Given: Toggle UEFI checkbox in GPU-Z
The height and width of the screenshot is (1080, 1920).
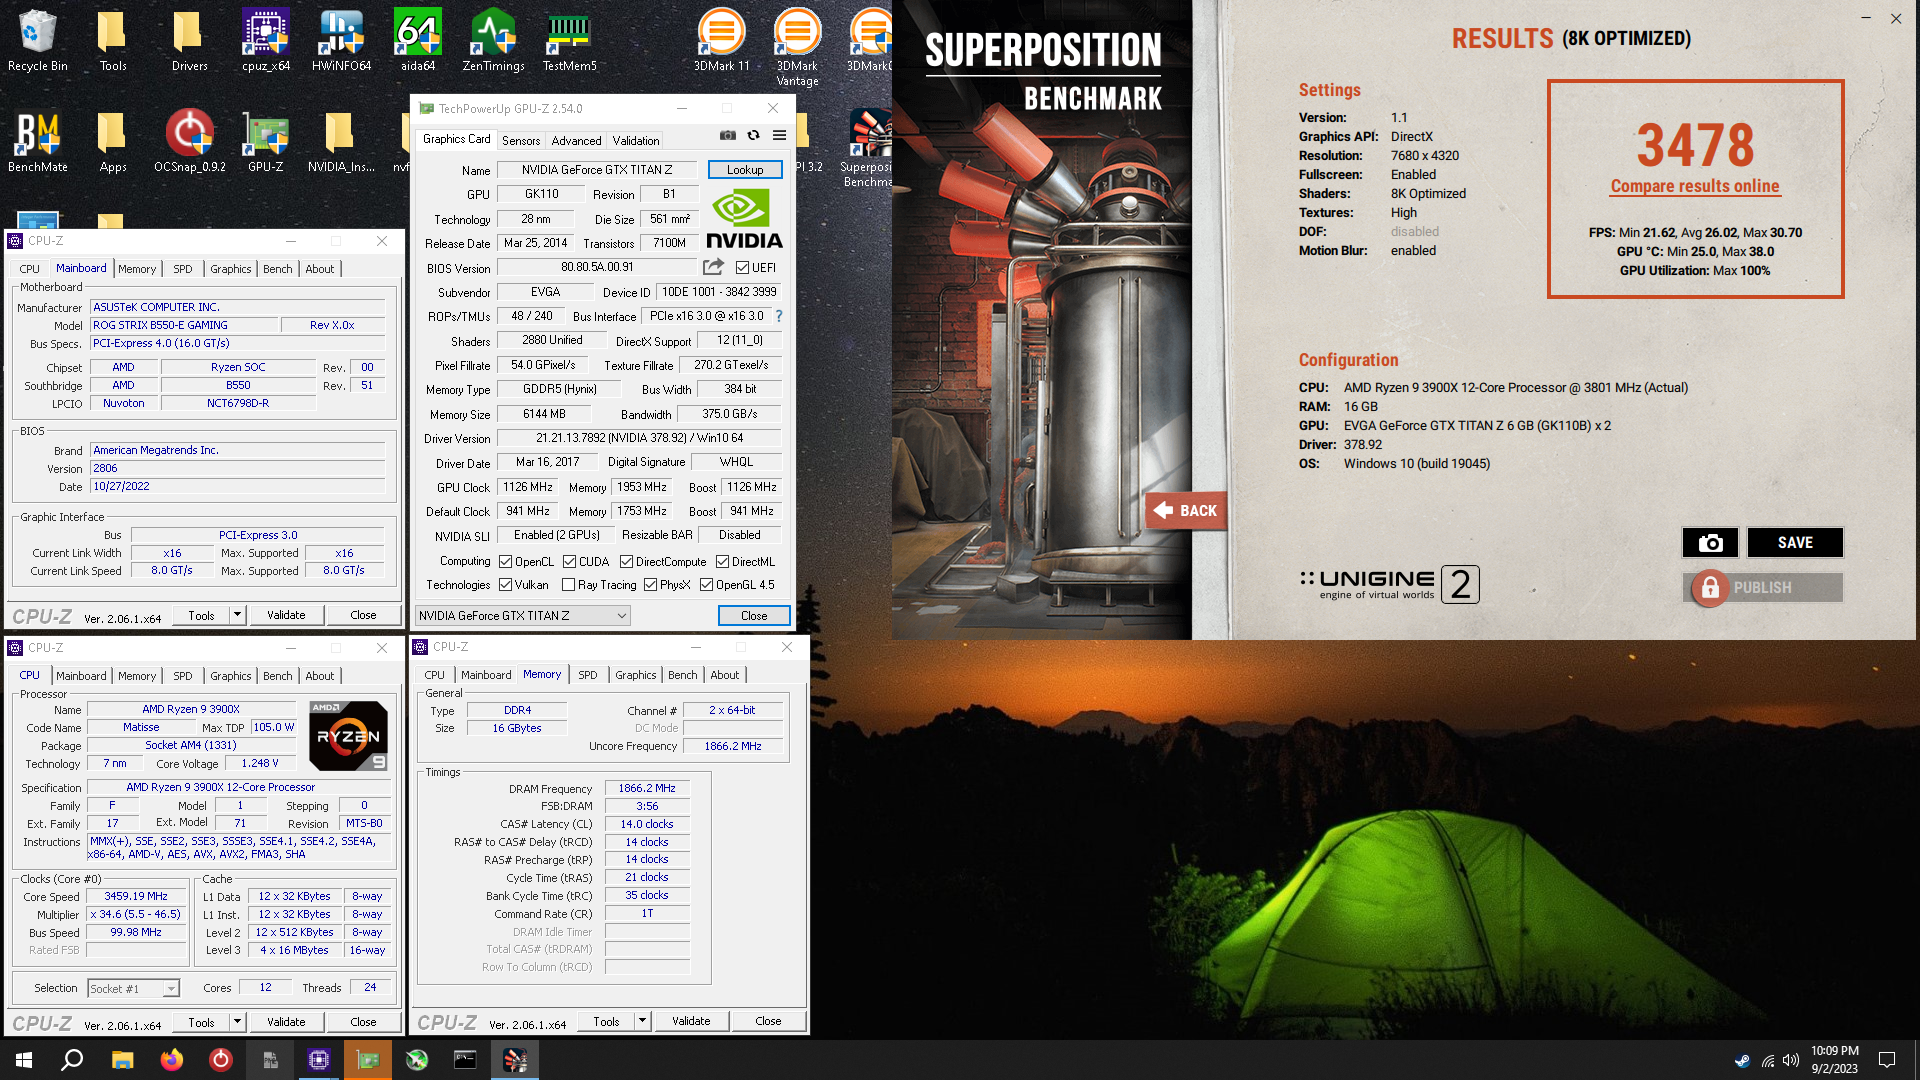Looking at the screenshot, I should [742, 268].
